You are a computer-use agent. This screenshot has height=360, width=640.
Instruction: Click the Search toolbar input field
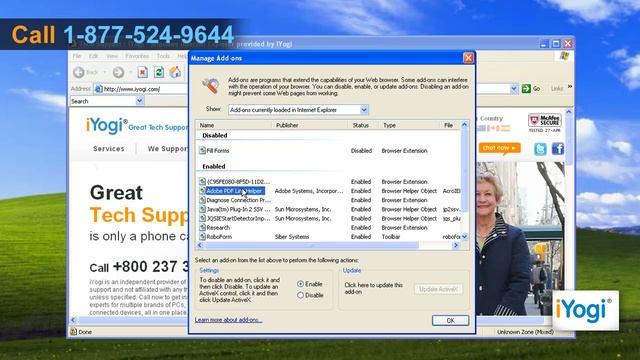click(x=103, y=101)
